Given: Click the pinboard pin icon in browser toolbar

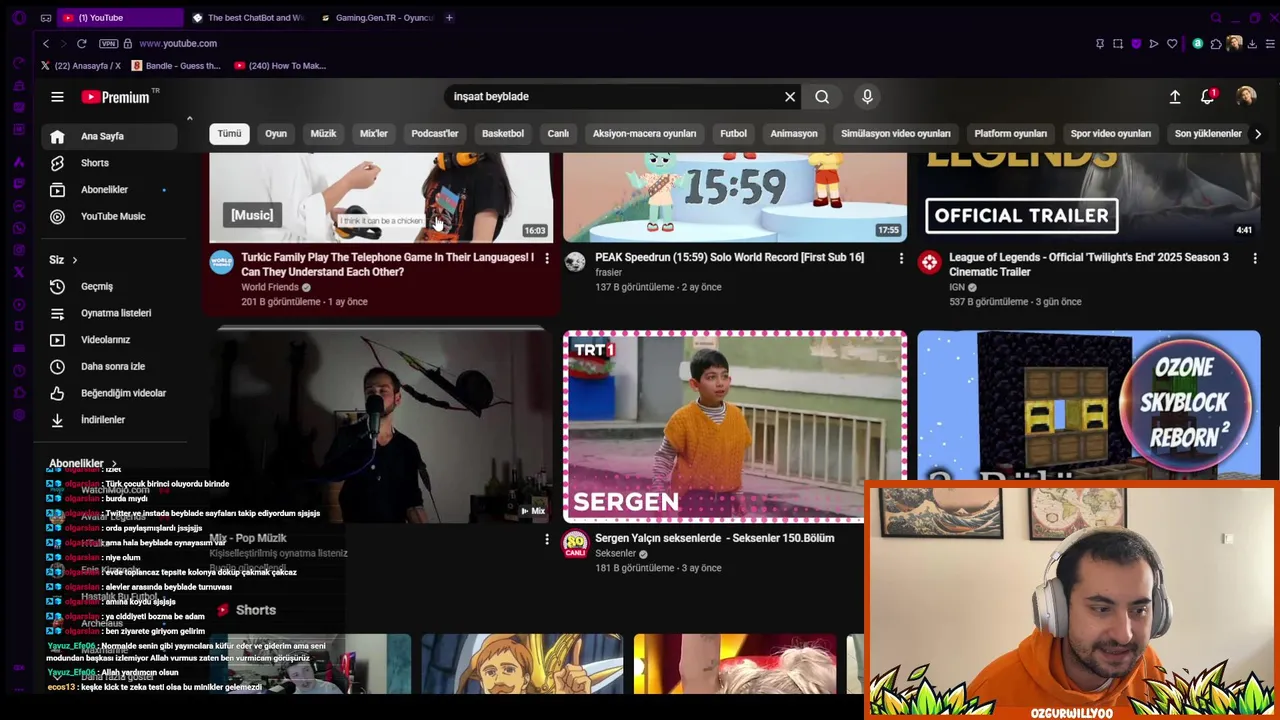Looking at the screenshot, I should [x=1100, y=44].
